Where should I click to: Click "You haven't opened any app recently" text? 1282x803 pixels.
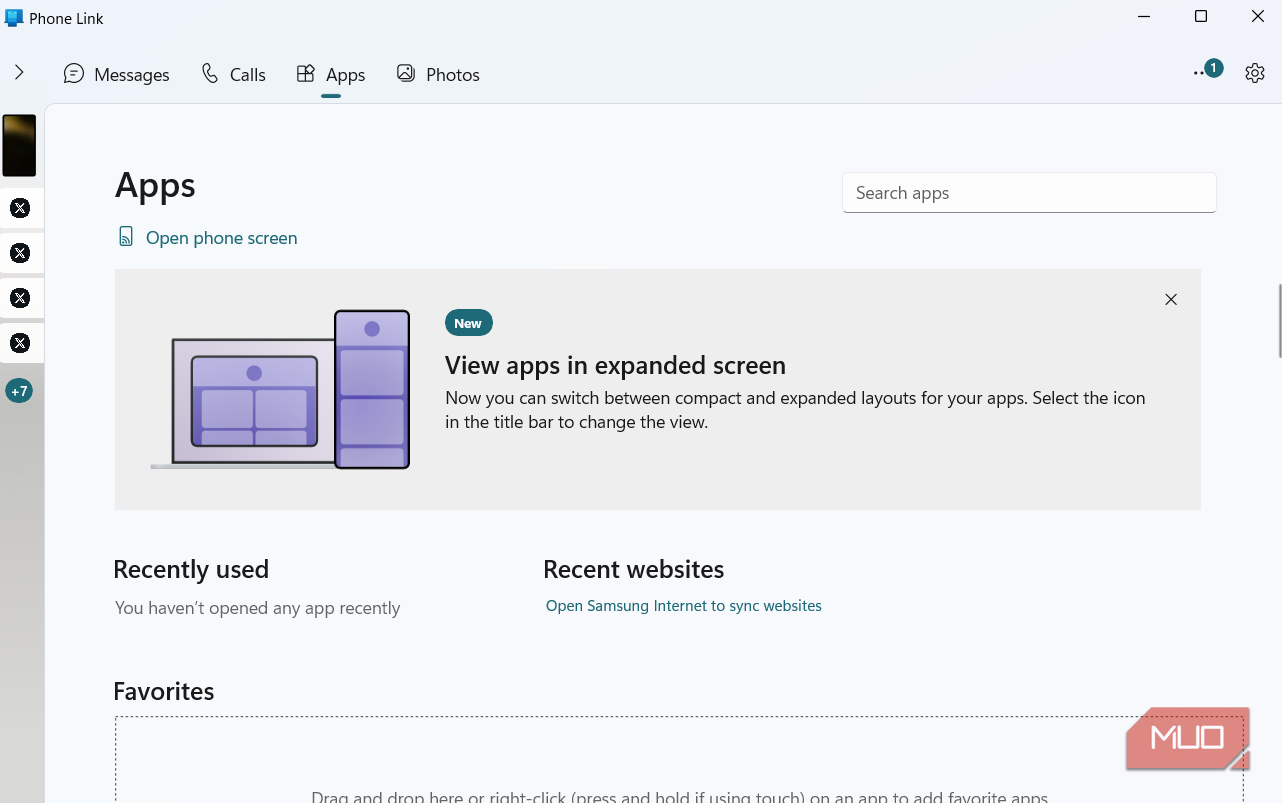point(257,608)
